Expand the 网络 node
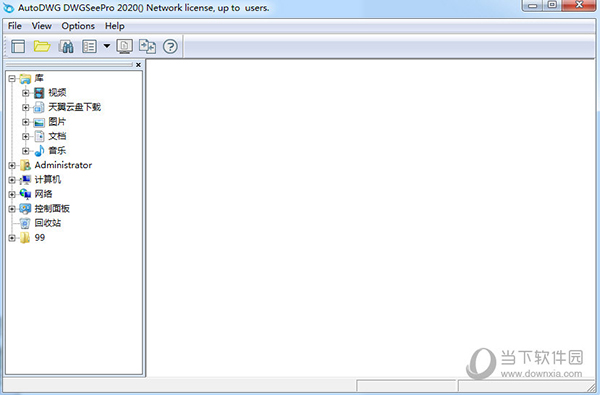 12,195
